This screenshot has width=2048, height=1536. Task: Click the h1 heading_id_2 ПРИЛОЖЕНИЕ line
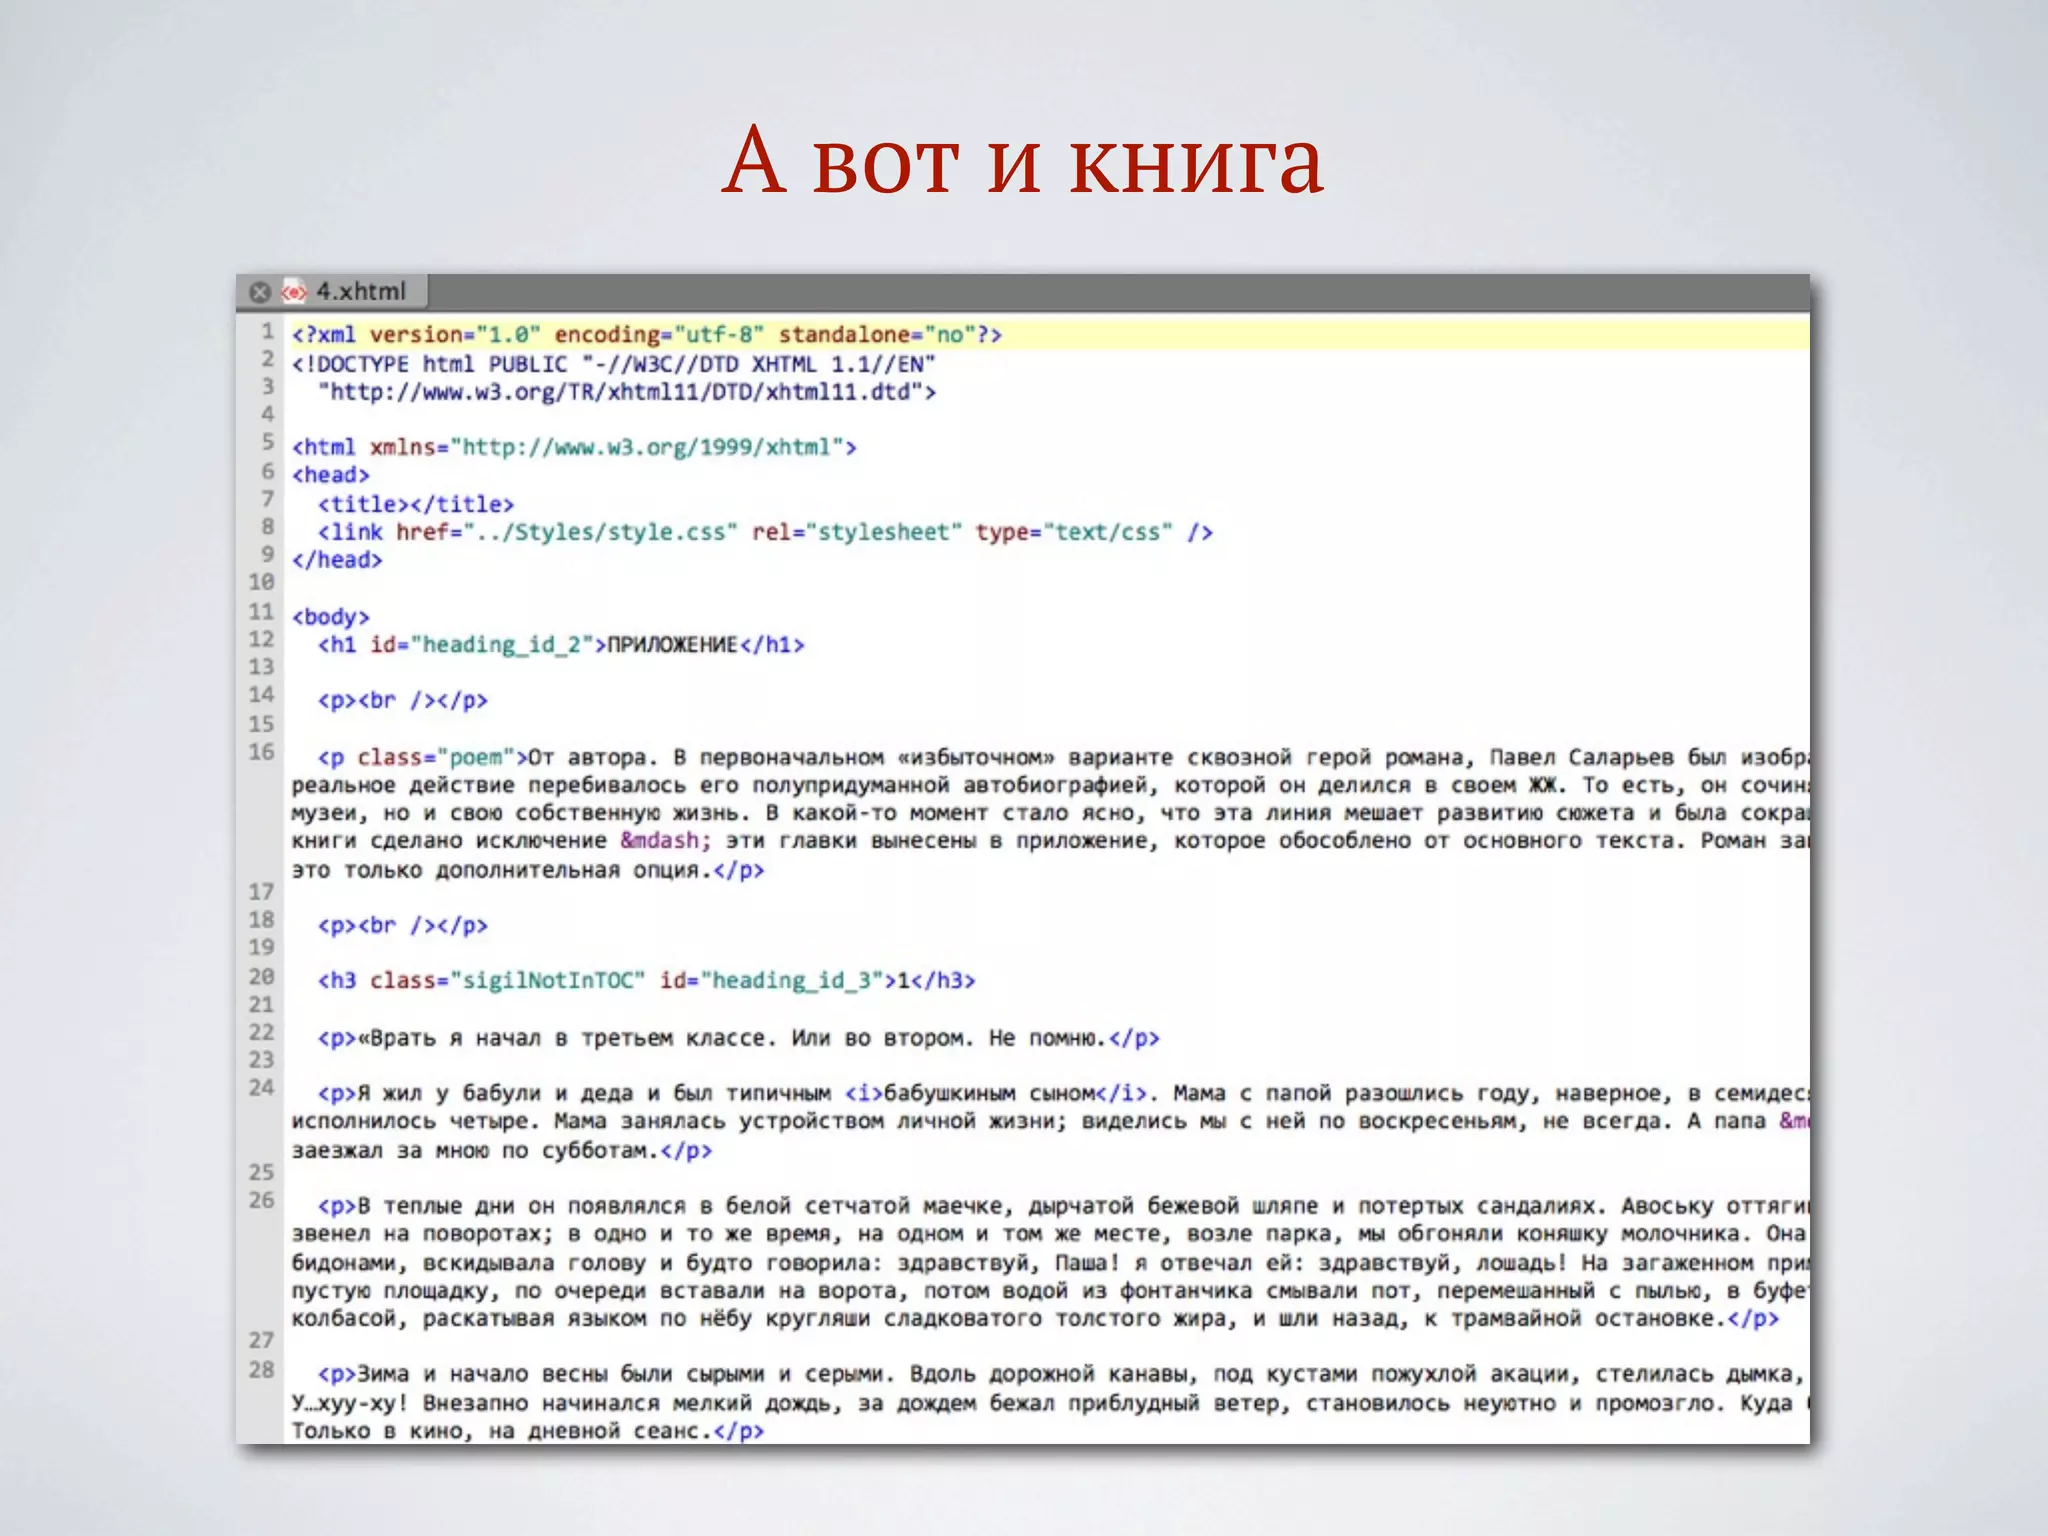point(561,645)
